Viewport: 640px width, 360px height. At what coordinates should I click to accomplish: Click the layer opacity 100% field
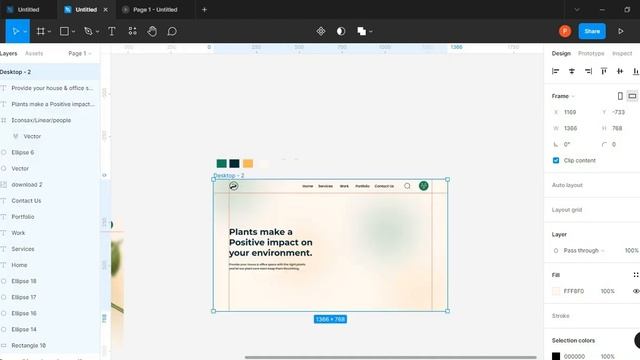tap(631, 250)
